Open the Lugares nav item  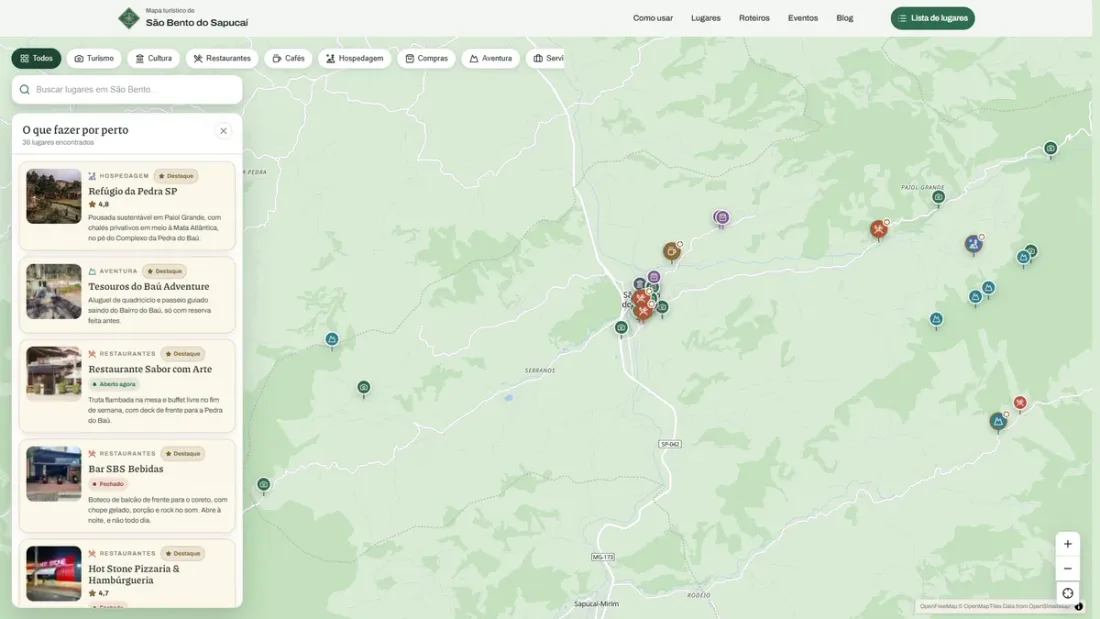(x=705, y=18)
